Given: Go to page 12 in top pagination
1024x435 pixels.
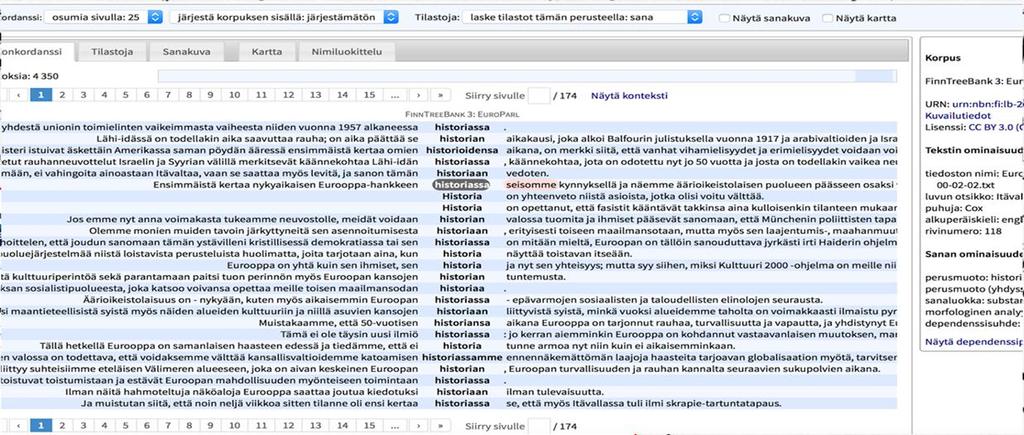Looking at the screenshot, I should coord(288,95).
